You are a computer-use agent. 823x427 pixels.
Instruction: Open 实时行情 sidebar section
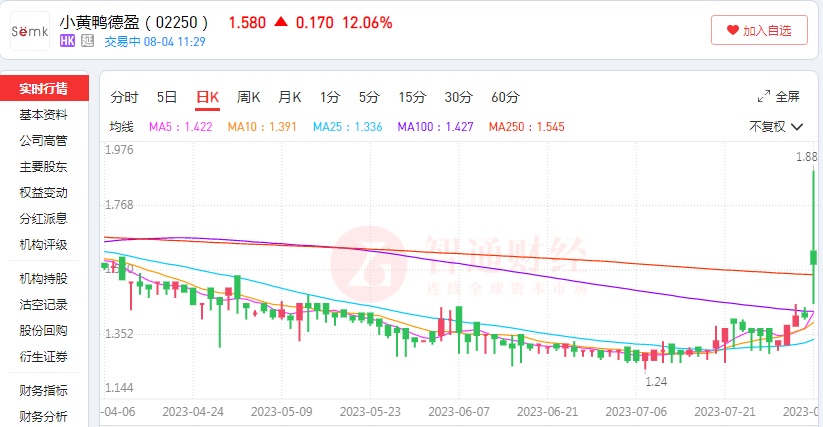click(44, 88)
